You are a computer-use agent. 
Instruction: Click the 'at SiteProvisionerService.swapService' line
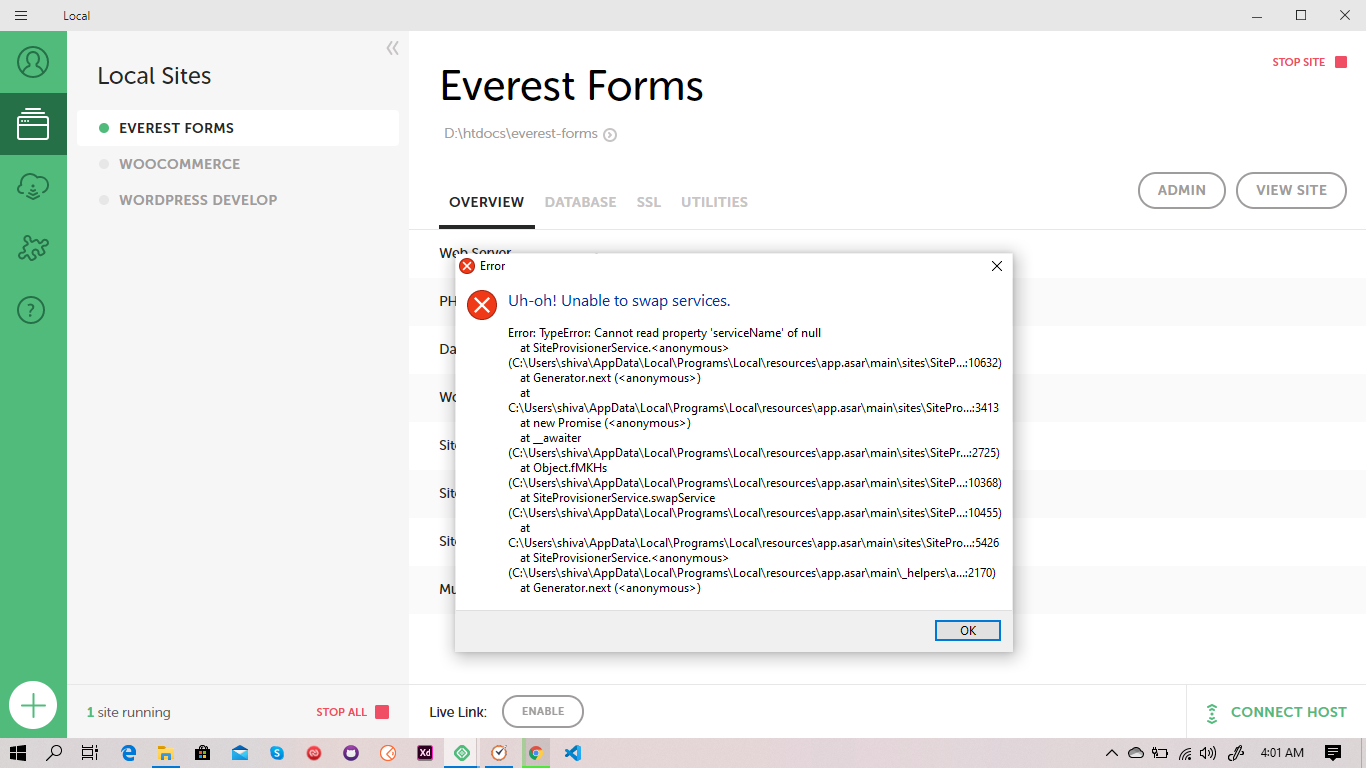pyautogui.click(x=617, y=498)
